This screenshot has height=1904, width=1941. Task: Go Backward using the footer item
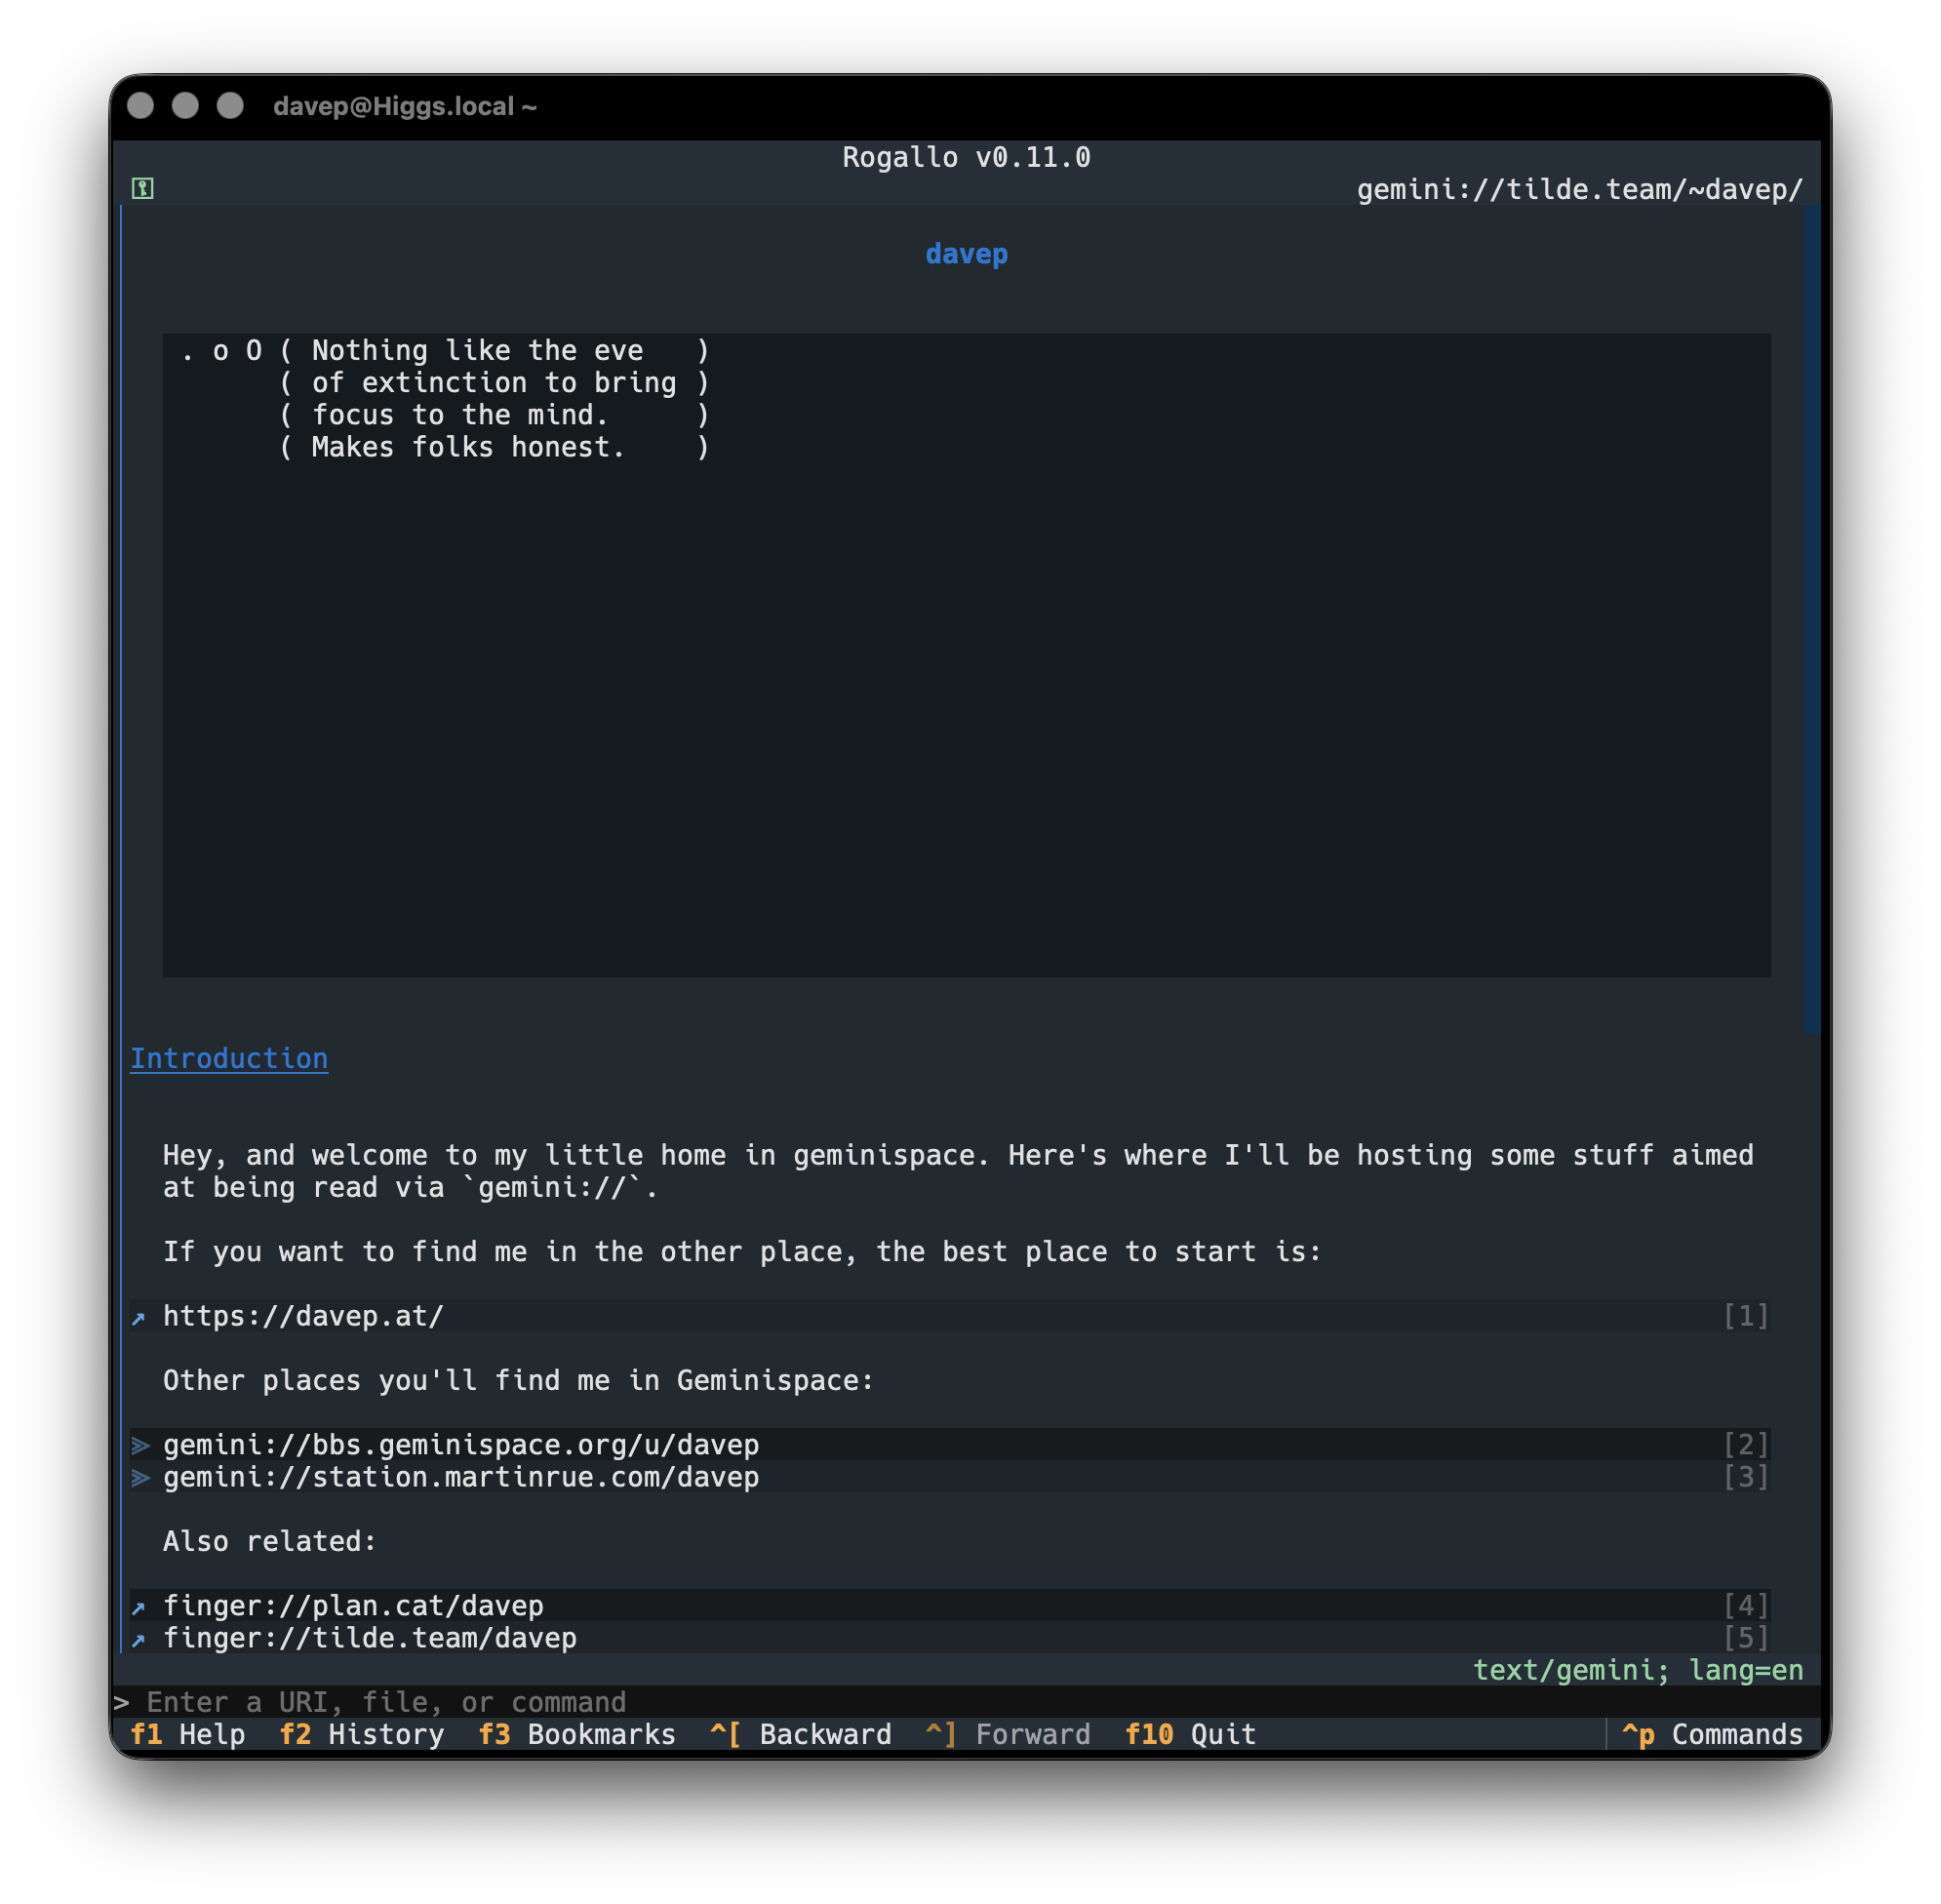tap(800, 1734)
